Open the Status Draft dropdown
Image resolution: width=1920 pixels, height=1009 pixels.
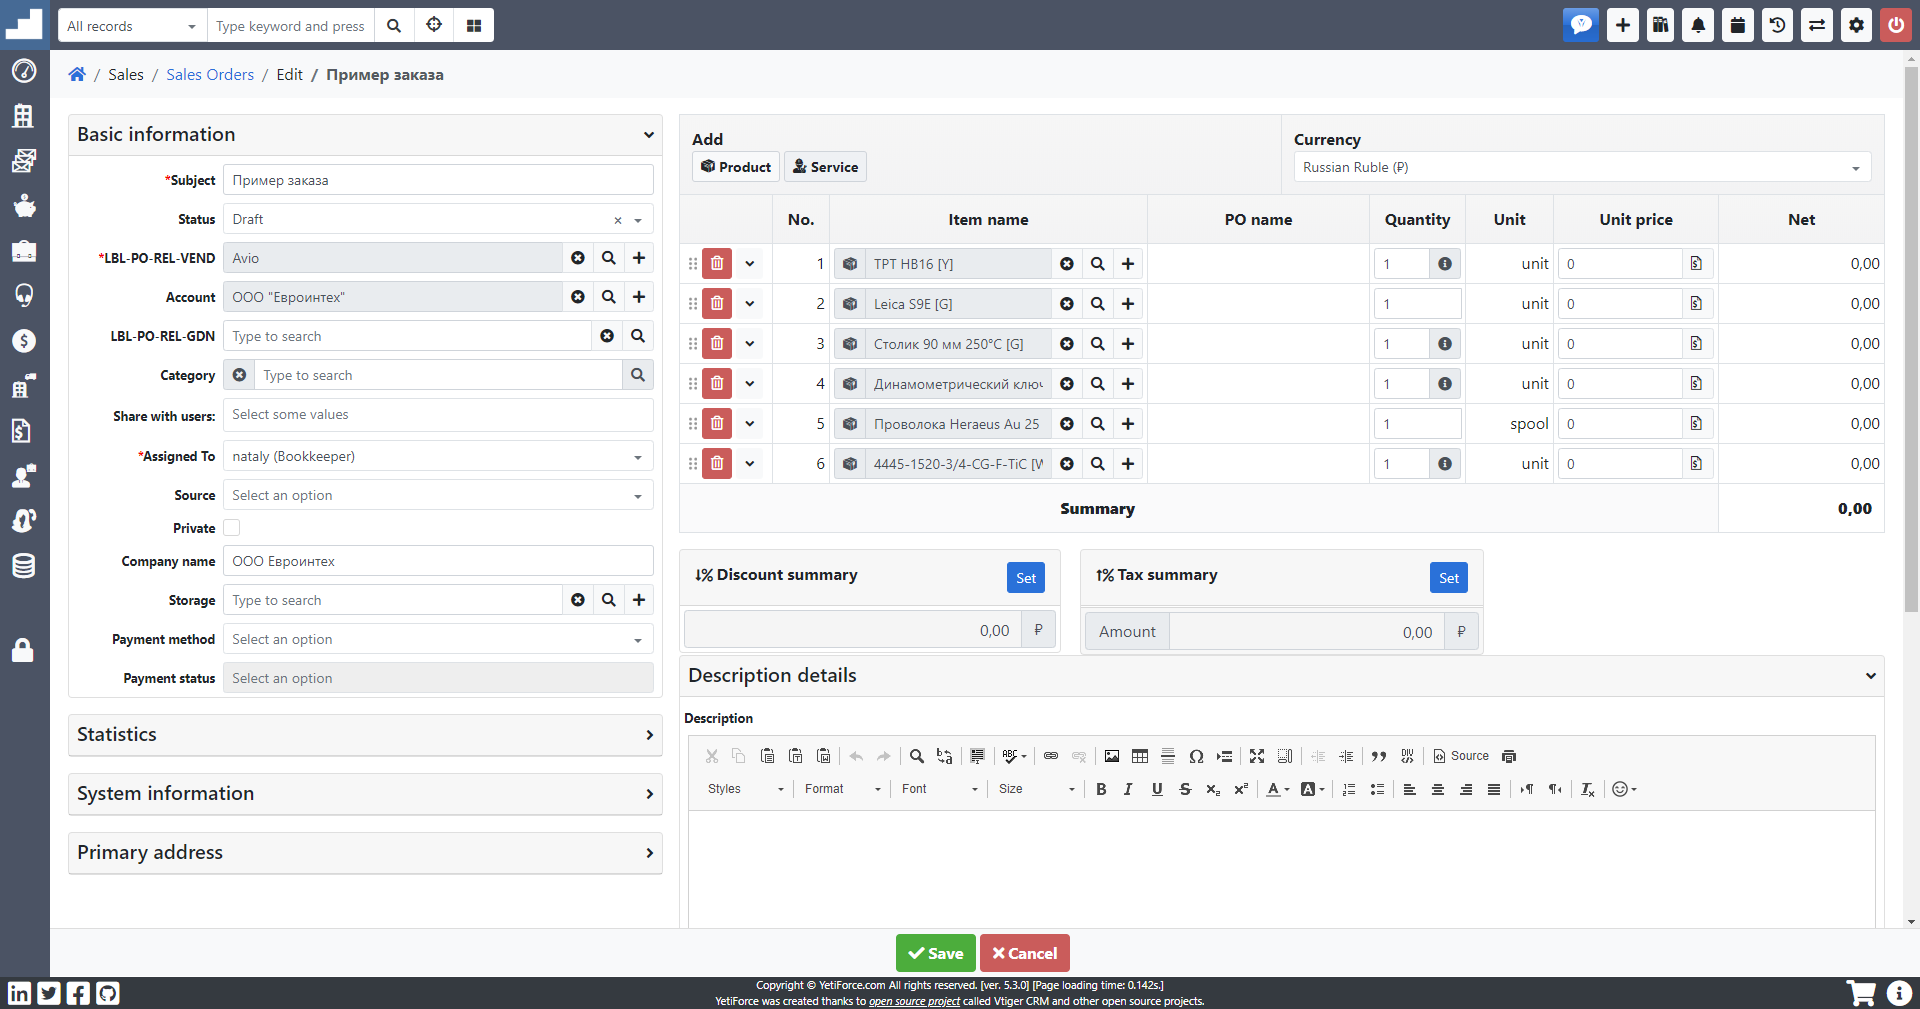438,219
